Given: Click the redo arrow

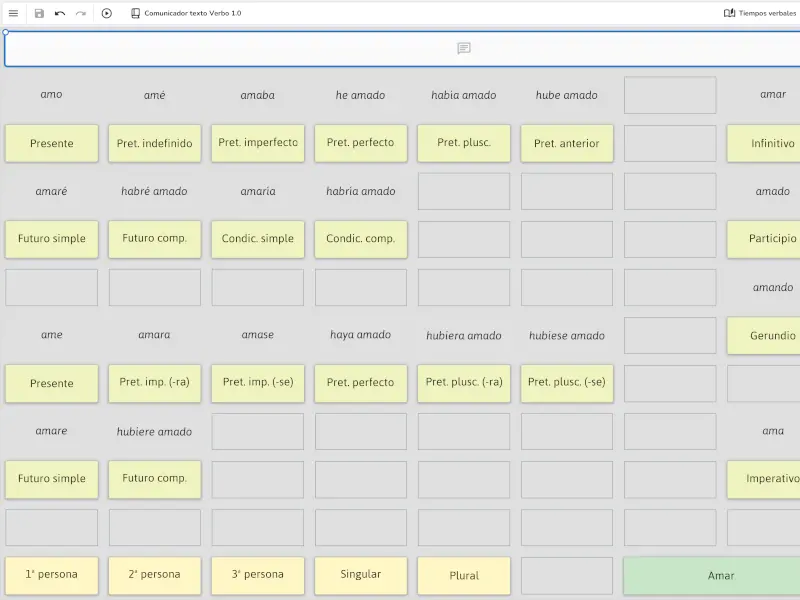Looking at the screenshot, I should coord(81,13).
